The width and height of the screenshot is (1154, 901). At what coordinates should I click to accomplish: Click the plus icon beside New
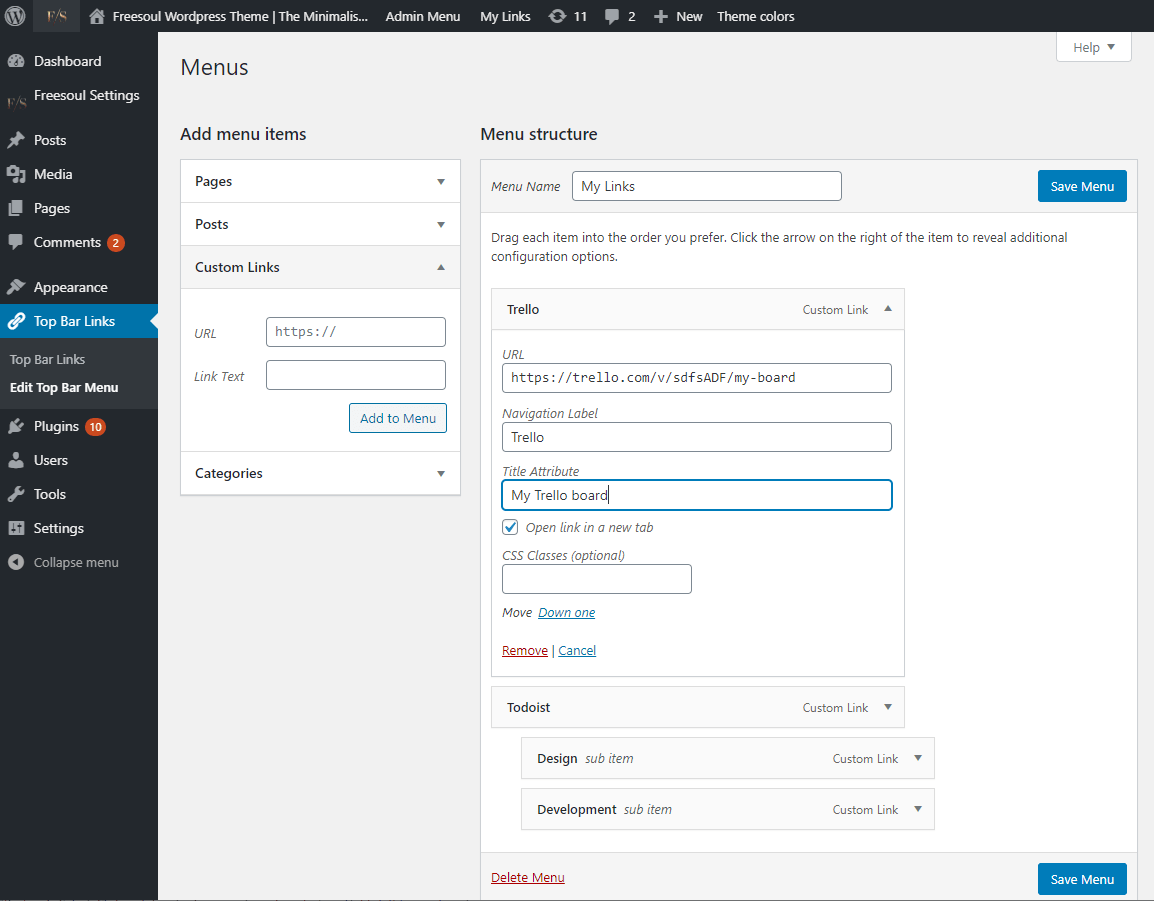tap(661, 16)
